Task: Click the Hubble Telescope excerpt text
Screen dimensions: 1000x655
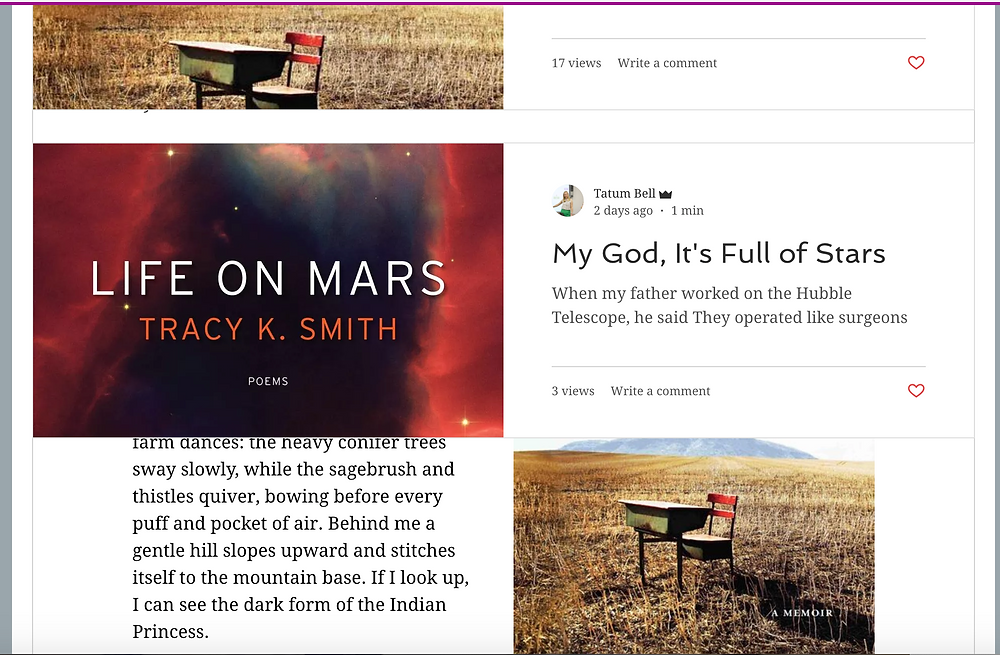Action: click(x=730, y=305)
